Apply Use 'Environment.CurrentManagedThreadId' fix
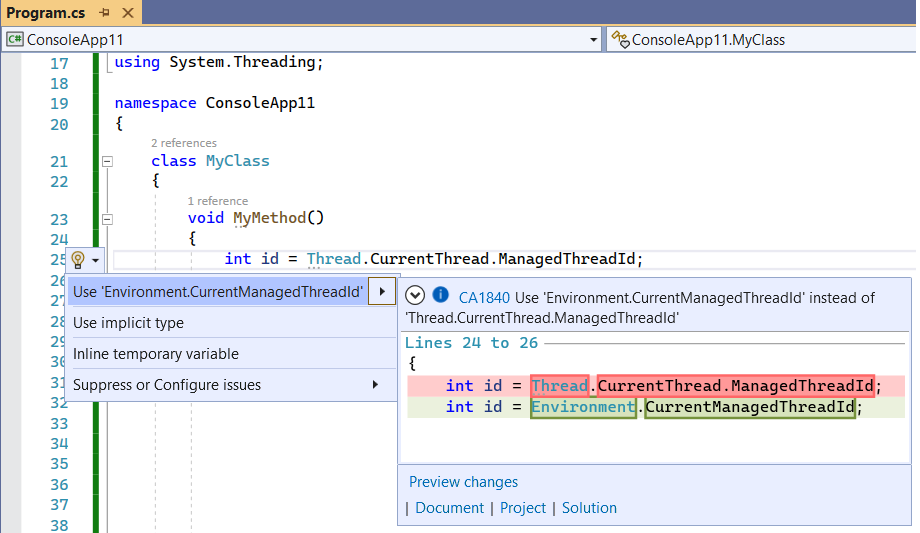The image size is (920, 533). [218, 292]
